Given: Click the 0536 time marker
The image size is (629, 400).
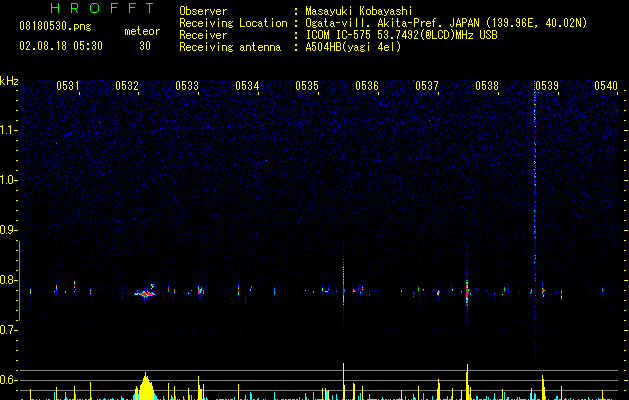Looking at the screenshot, I should 367,85.
